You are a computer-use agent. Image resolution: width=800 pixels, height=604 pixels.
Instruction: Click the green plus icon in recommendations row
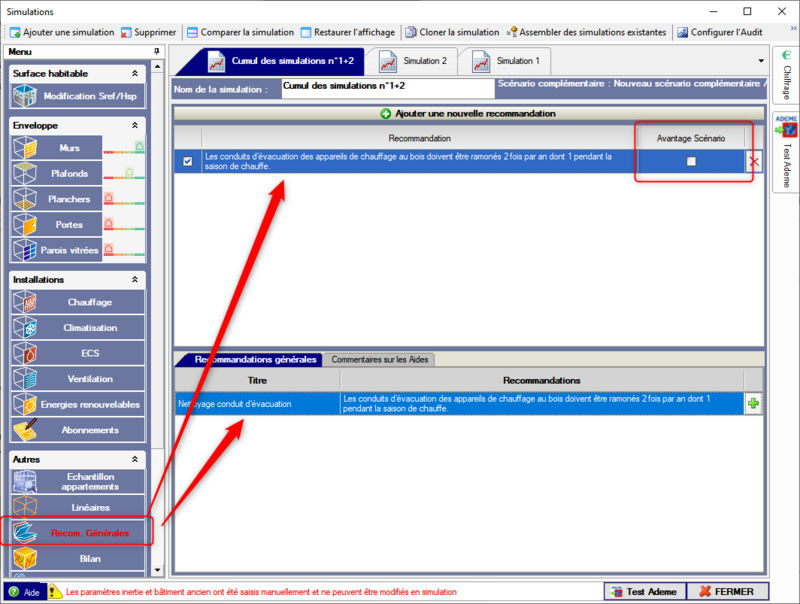coord(752,404)
